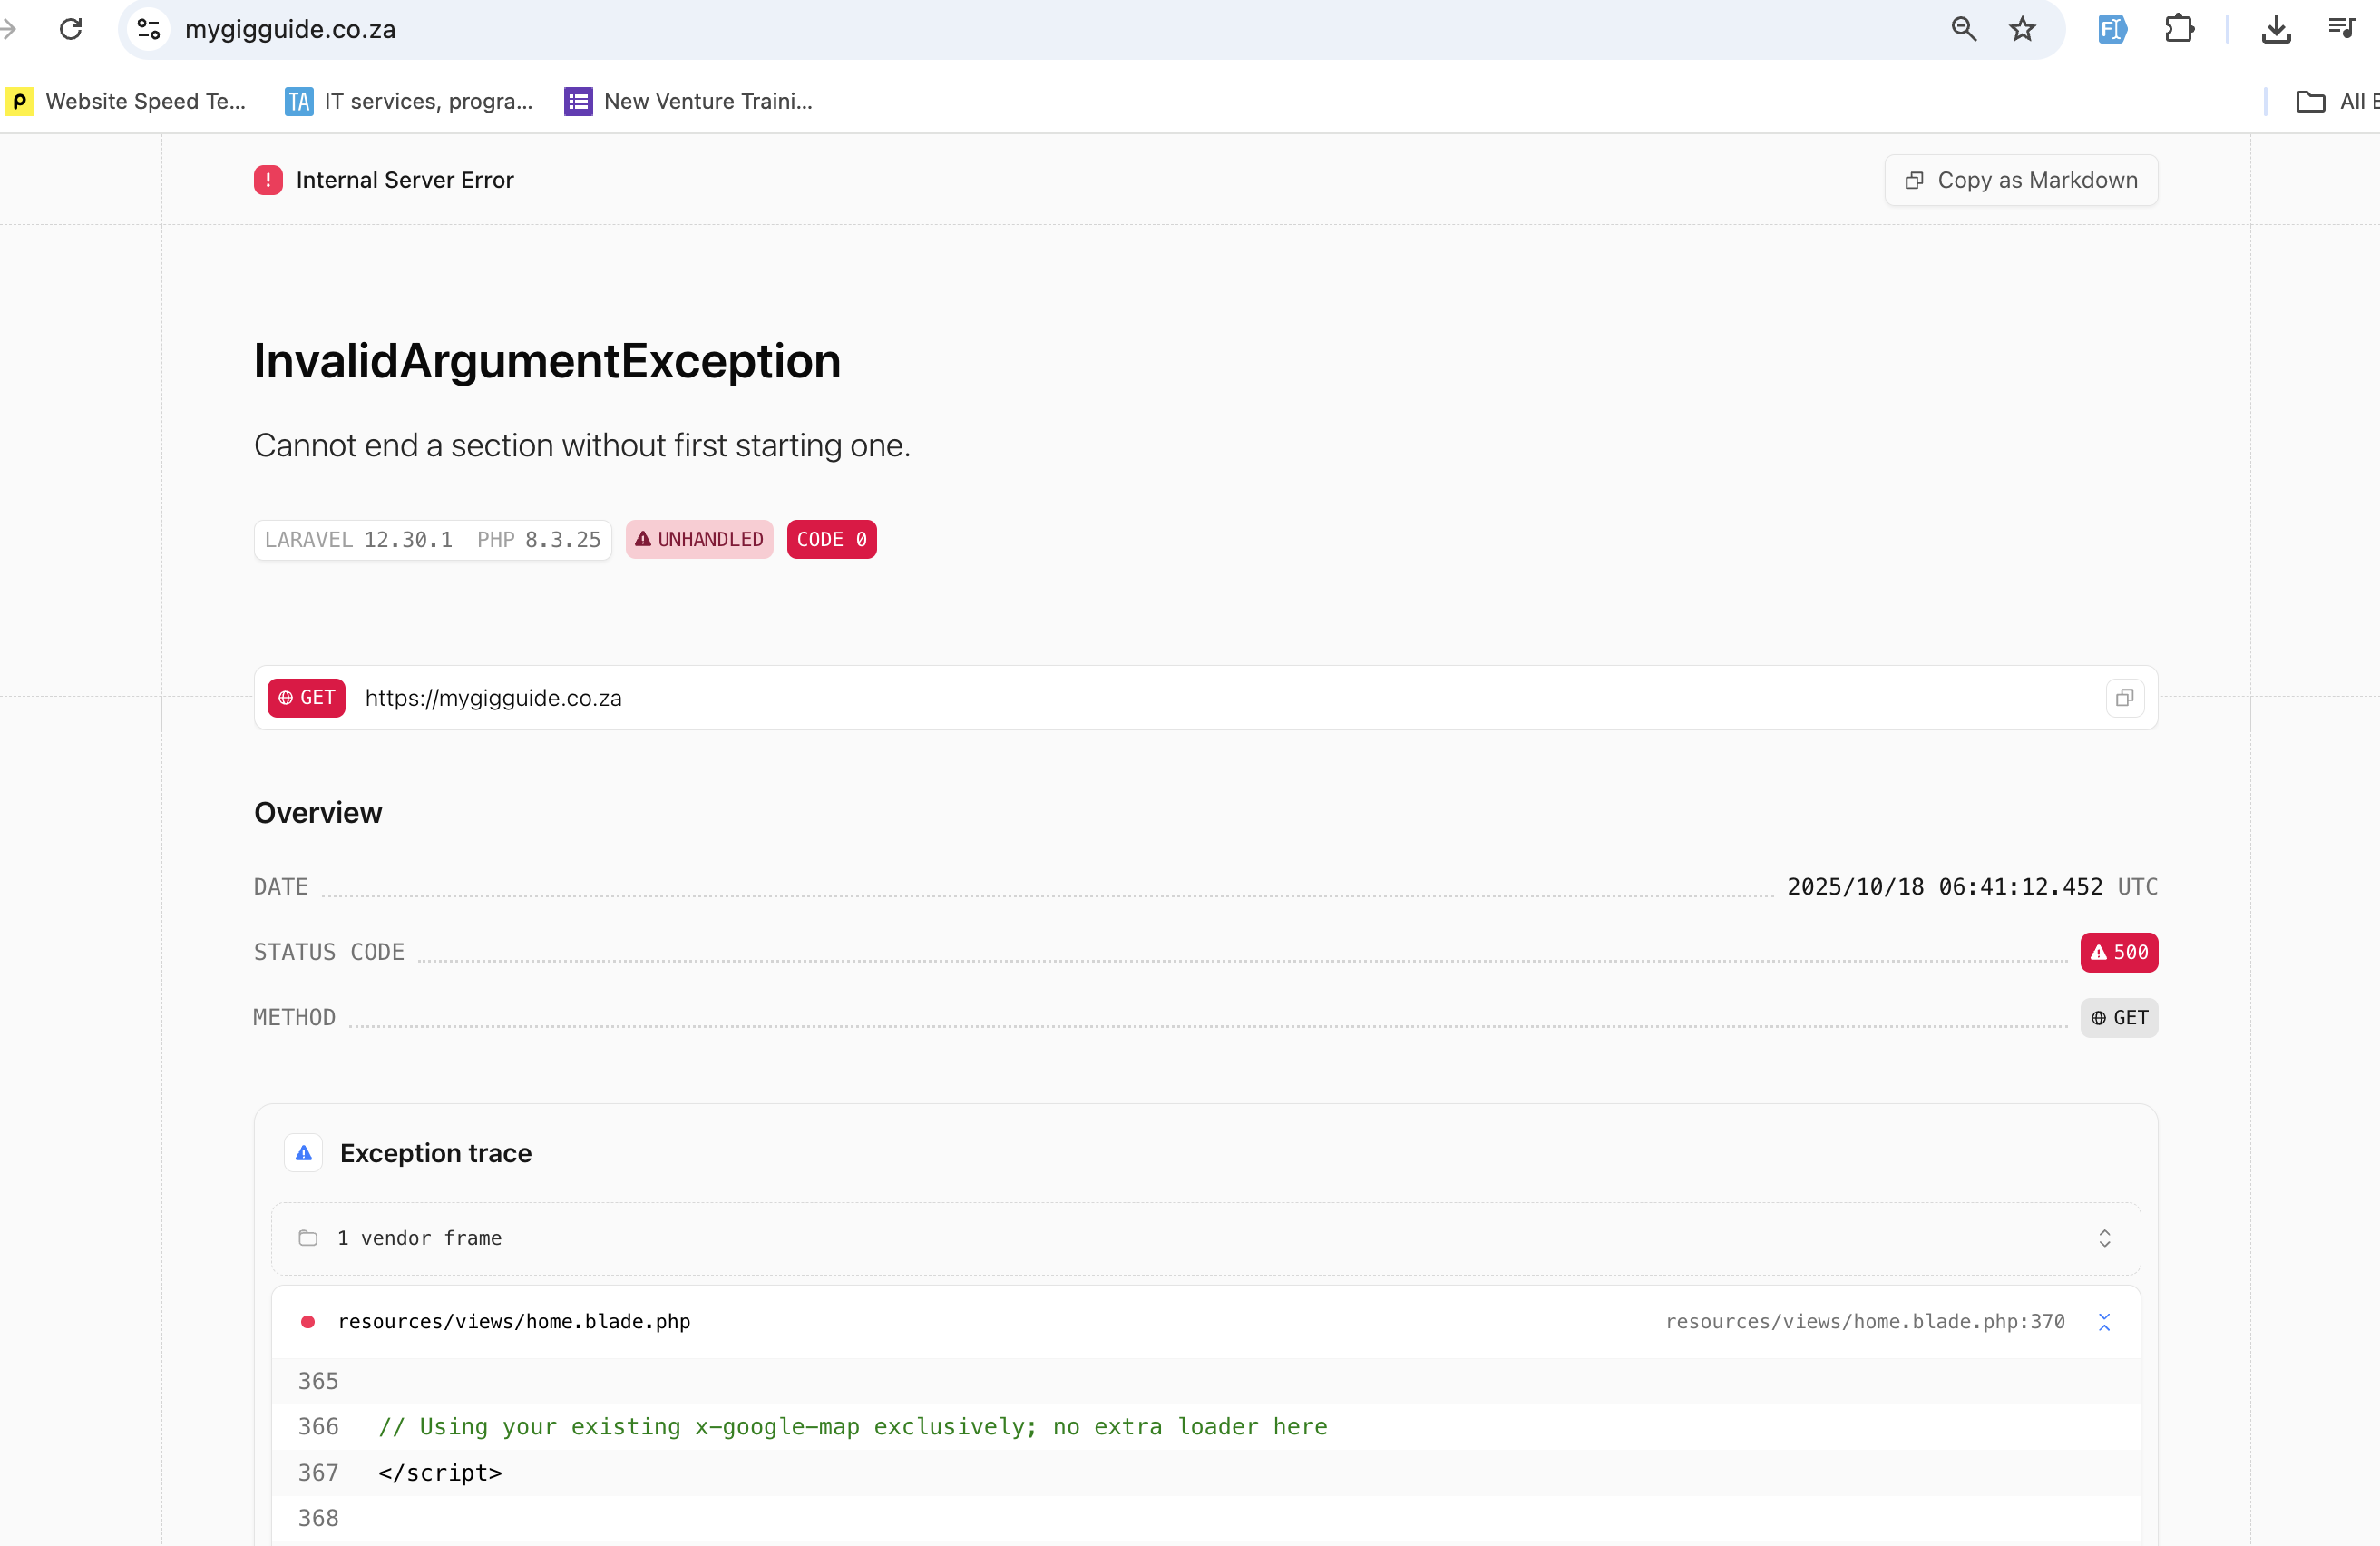The width and height of the screenshot is (2380, 1546).
Task: Click the date value 2025/10/18 06:41:12.452
Action: pyautogui.click(x=1944, y=887)
